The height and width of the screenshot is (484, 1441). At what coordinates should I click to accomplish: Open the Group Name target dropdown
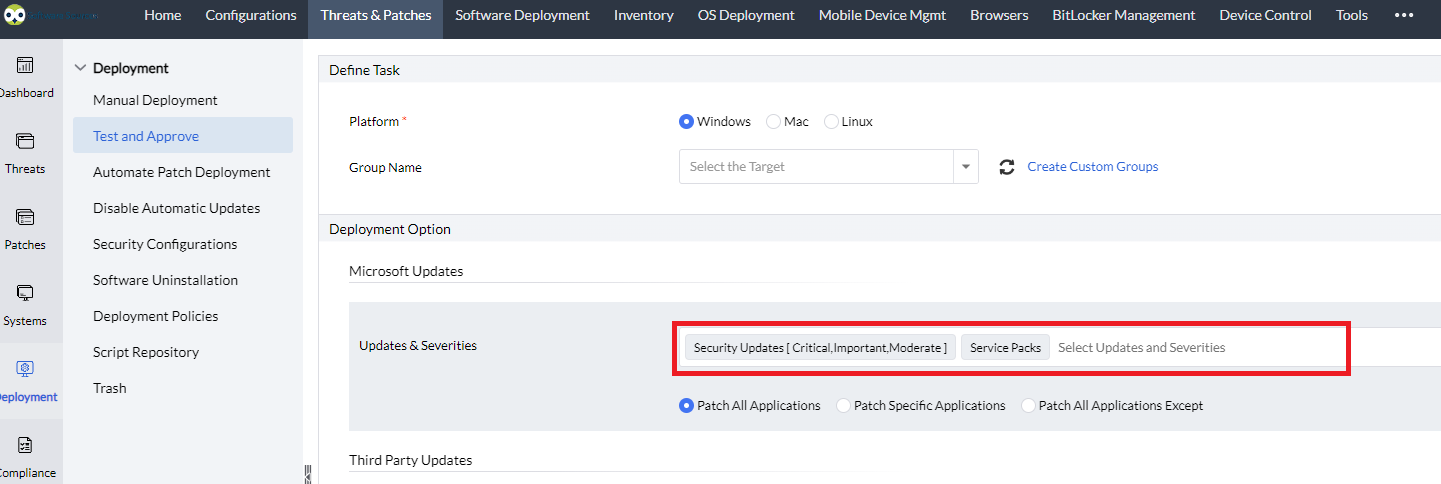[x=966, y=167]
